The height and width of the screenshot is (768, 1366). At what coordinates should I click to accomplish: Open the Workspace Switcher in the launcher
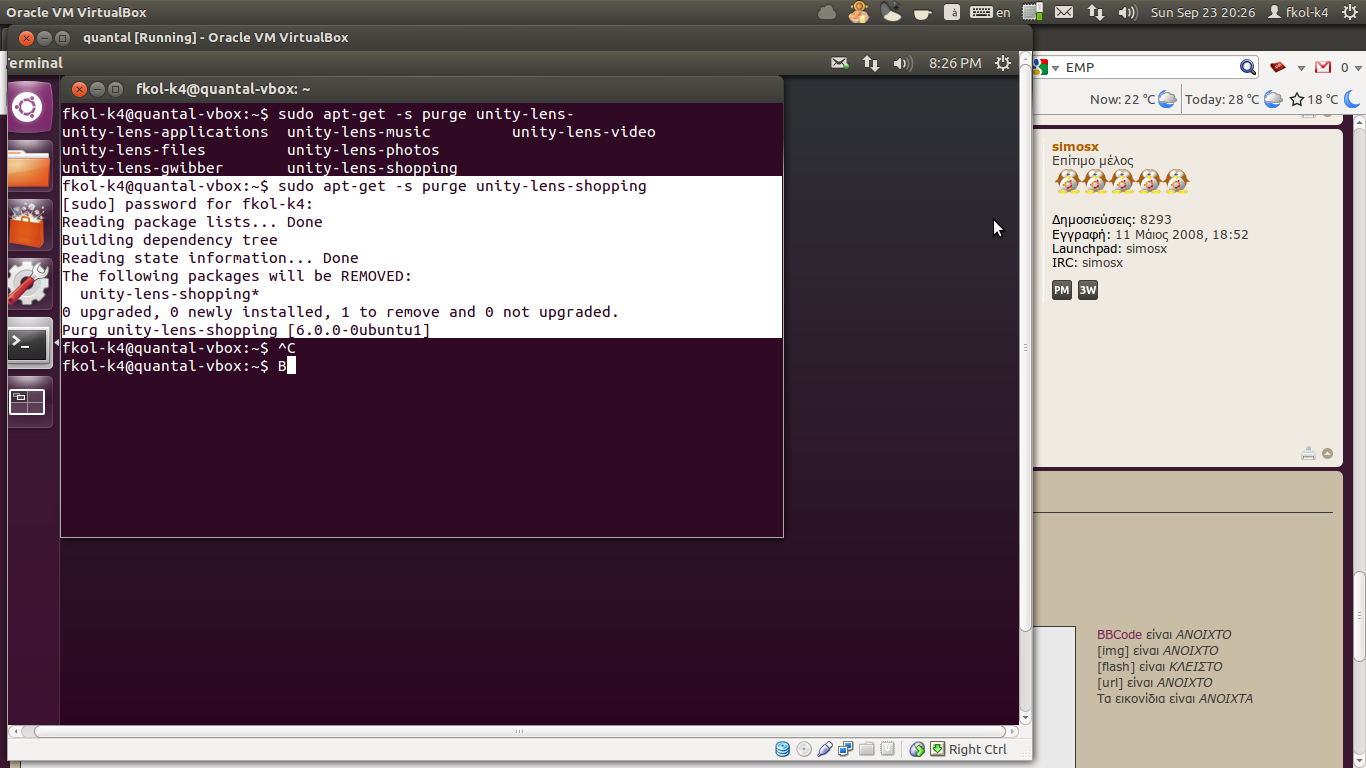[x=28, y=402]
